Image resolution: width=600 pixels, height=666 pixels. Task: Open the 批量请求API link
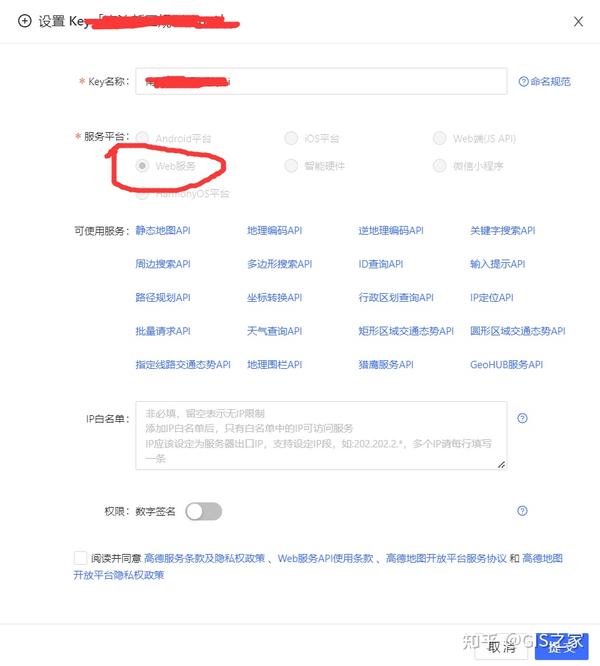click(163, 331)
